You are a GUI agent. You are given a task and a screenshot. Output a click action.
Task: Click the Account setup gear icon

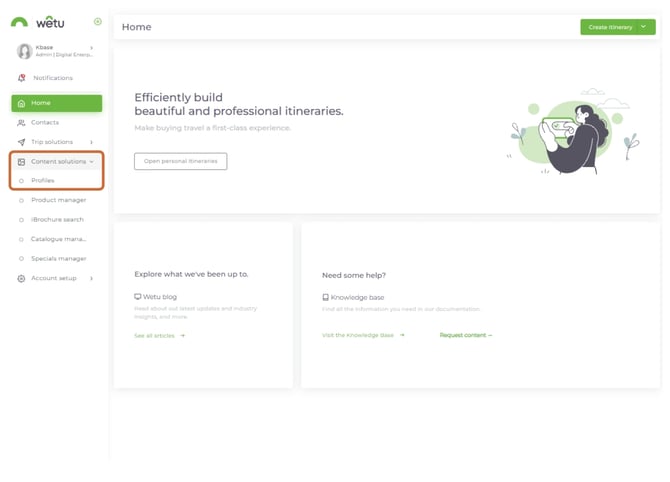(21, 279)
